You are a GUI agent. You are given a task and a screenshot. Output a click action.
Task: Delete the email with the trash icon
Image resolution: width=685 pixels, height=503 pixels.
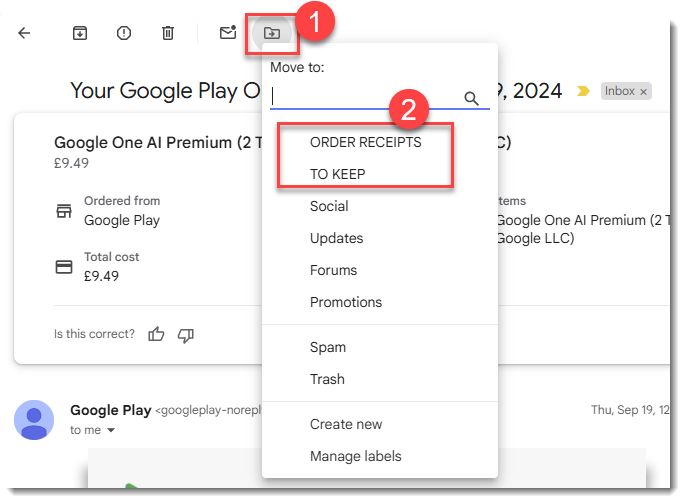168,33
